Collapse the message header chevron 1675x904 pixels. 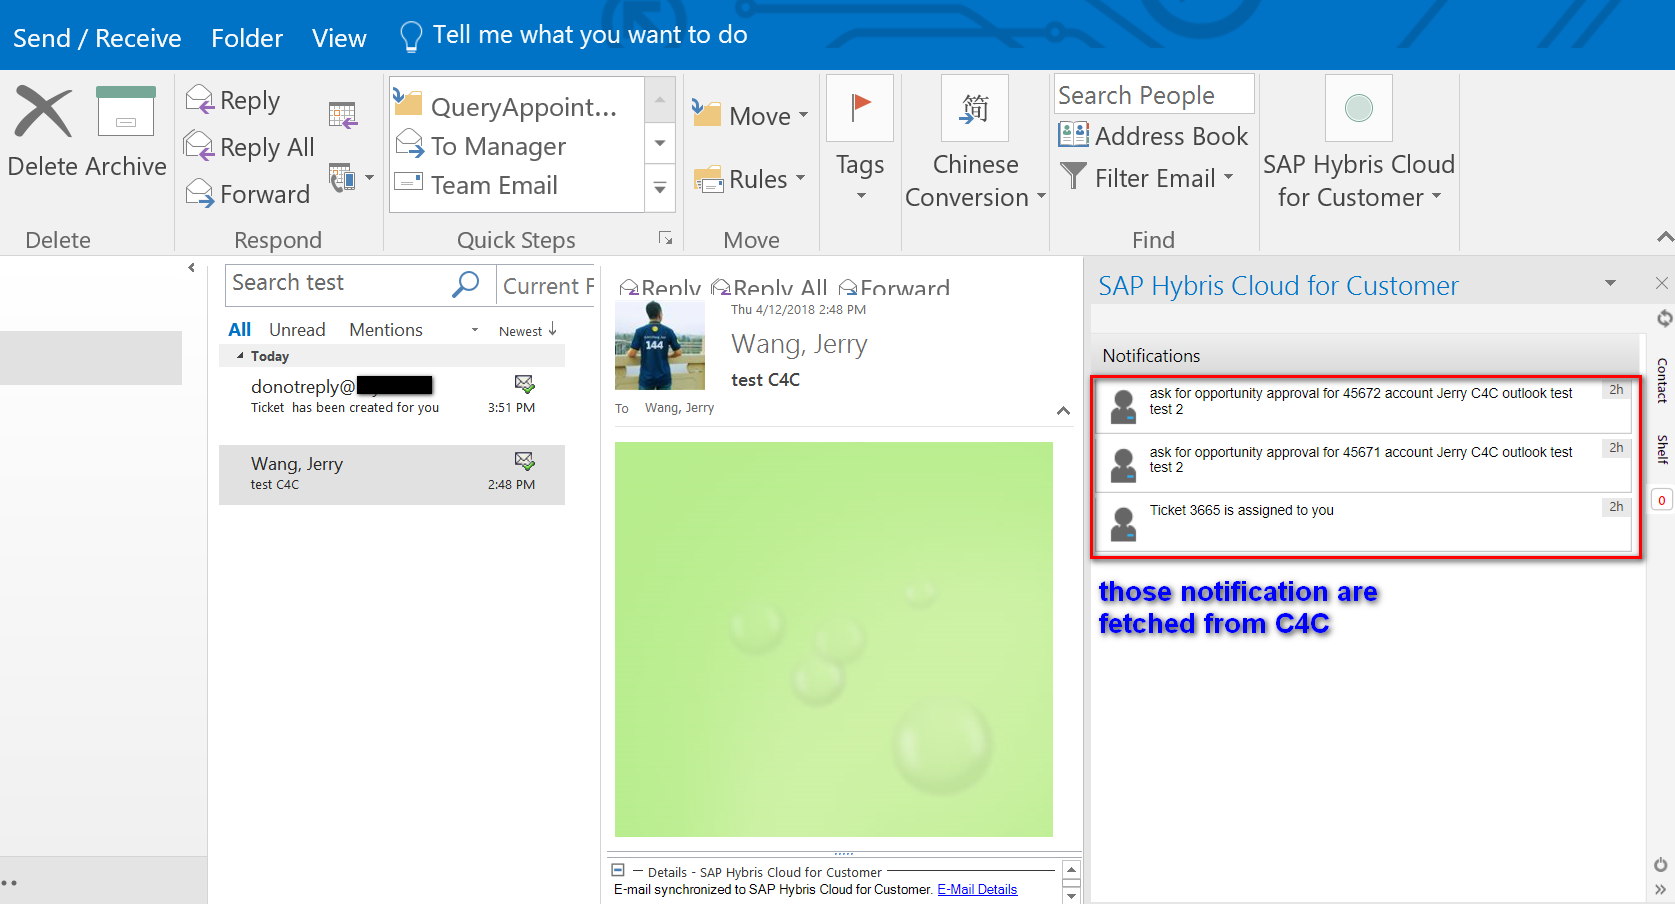pos(1063,410)
